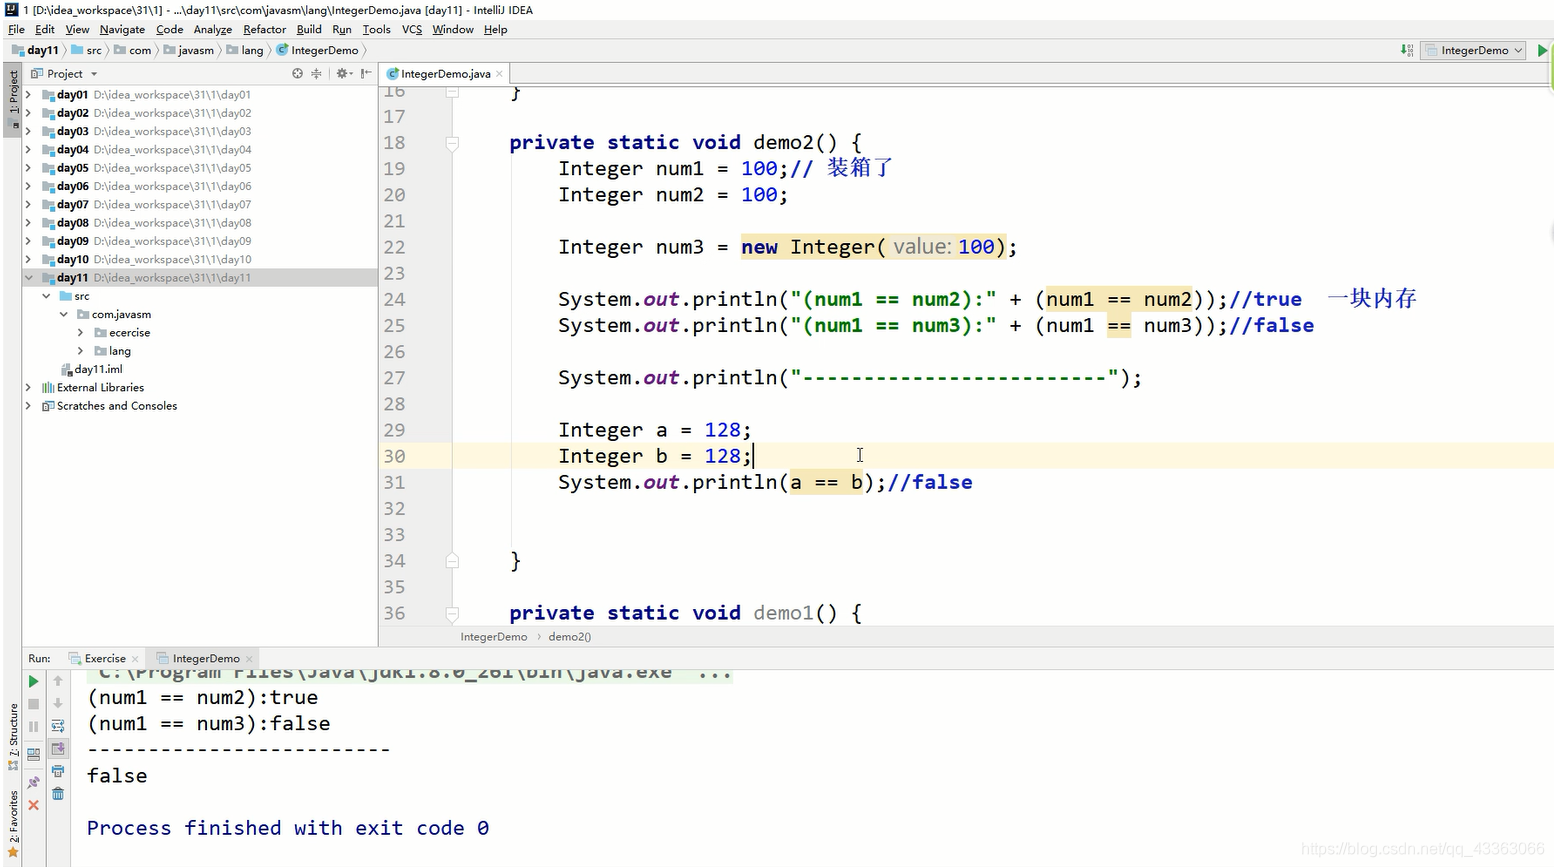This screenshot has width=1554, height=867.
Task: Click demo2() in the editor bottom breadcrumb
Action: (x=569, y=637)
